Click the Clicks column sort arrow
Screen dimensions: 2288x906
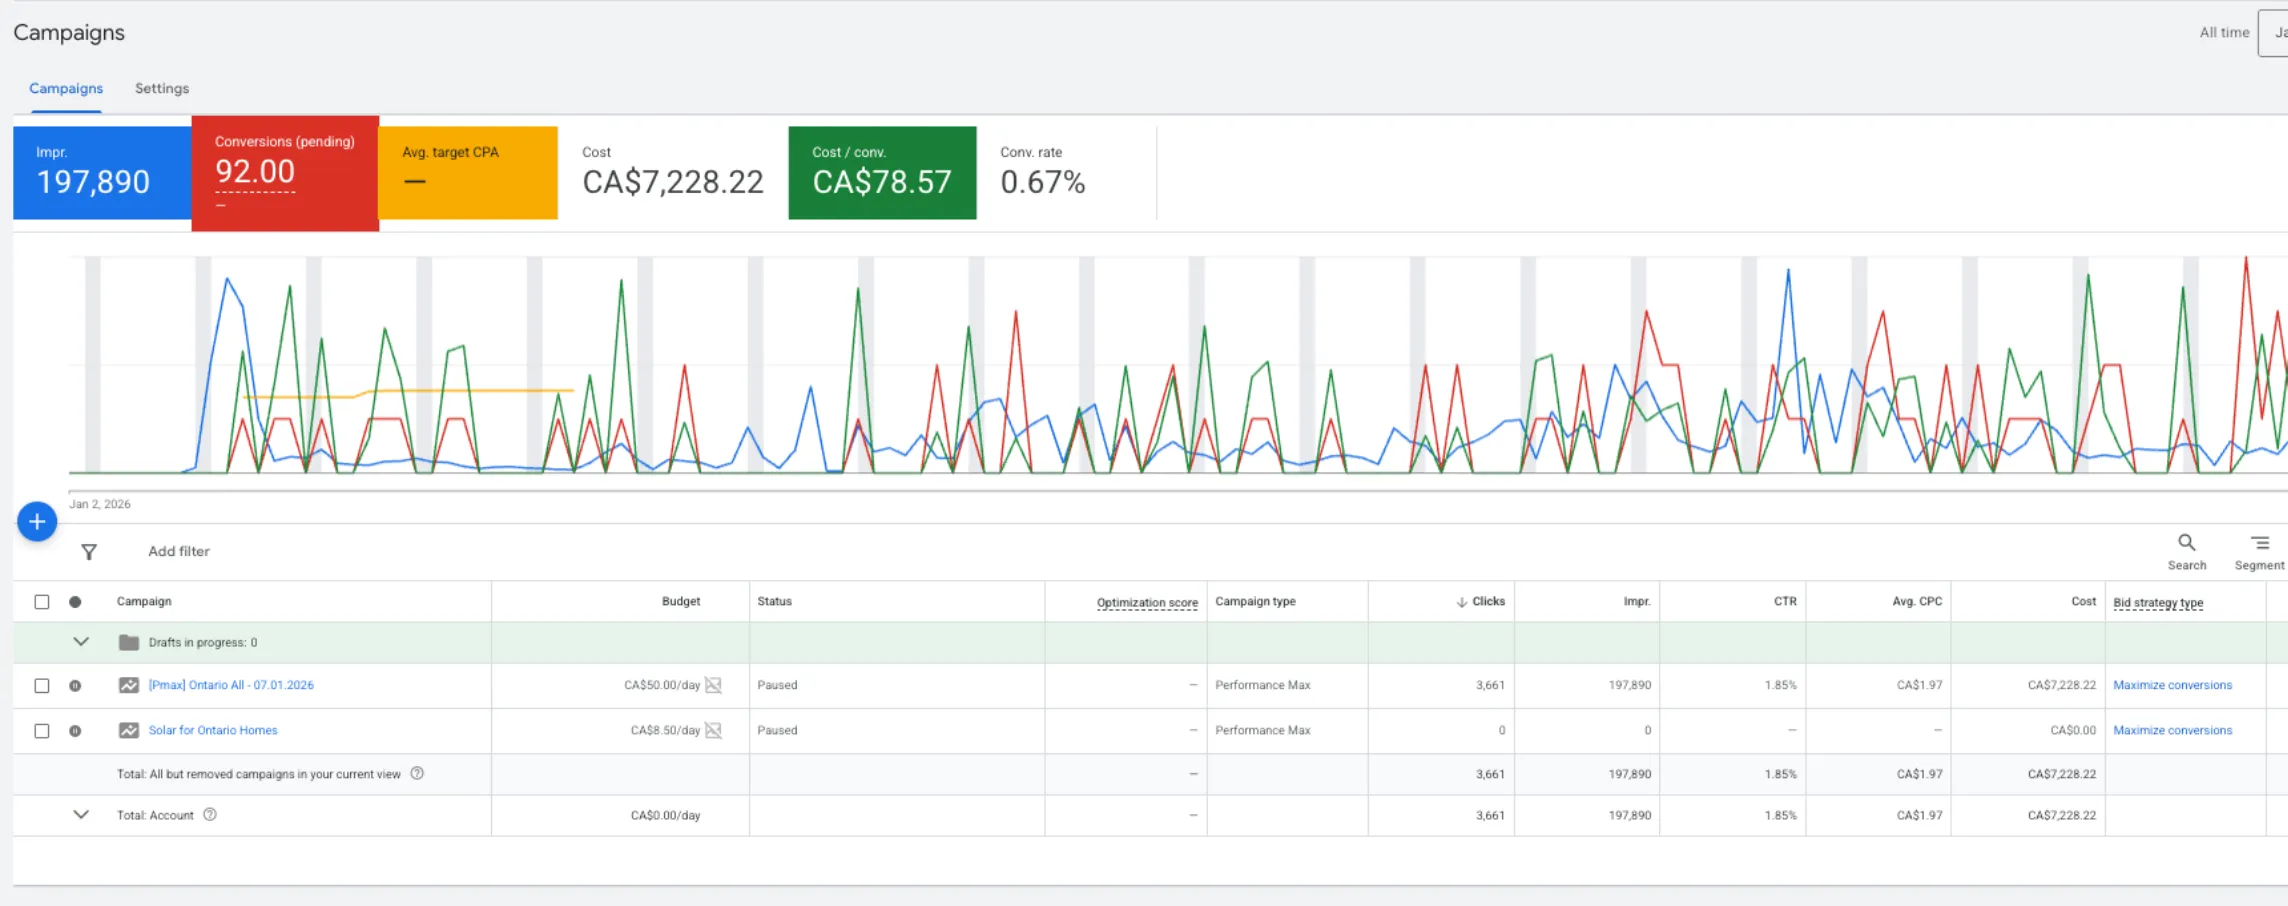pos(1462,602)
